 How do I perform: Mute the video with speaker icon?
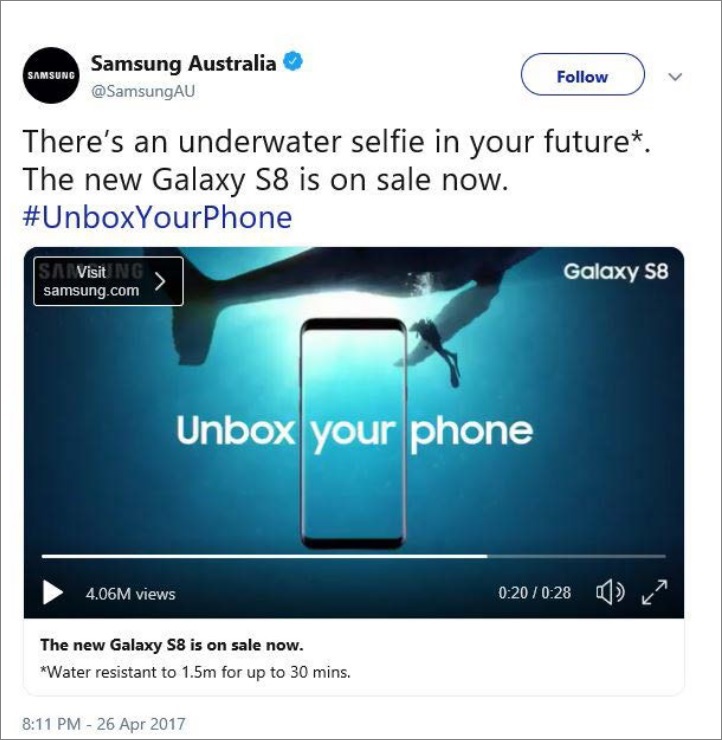(610, 592)
